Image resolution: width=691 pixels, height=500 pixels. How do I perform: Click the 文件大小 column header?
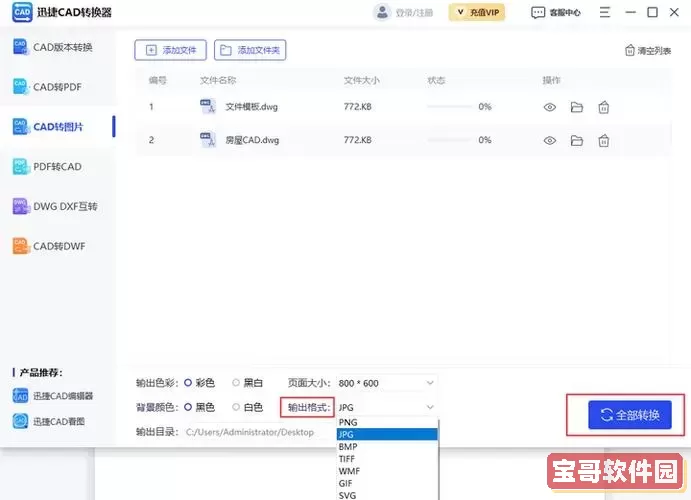[361, 80]
